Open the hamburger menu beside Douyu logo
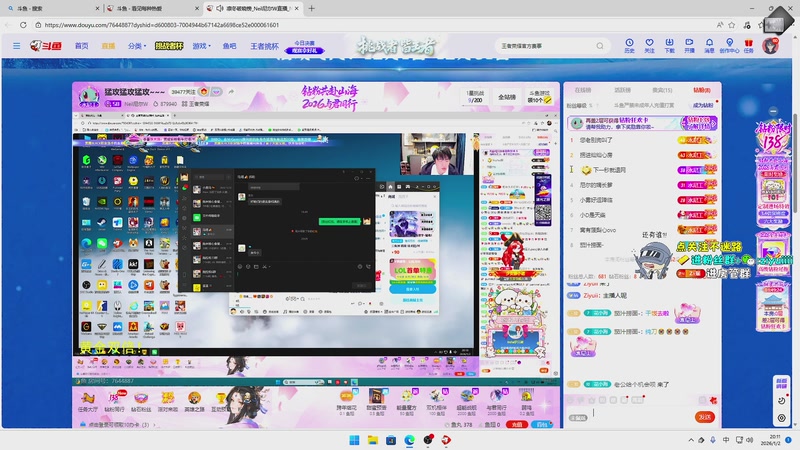This screenshot has height=450, width=800. point(16,46)
